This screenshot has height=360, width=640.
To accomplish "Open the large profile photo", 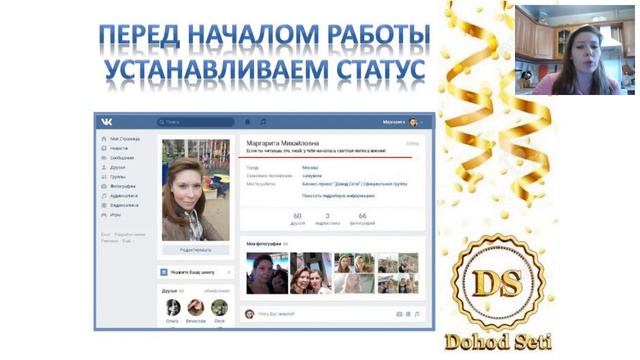I will coord(196,190).
